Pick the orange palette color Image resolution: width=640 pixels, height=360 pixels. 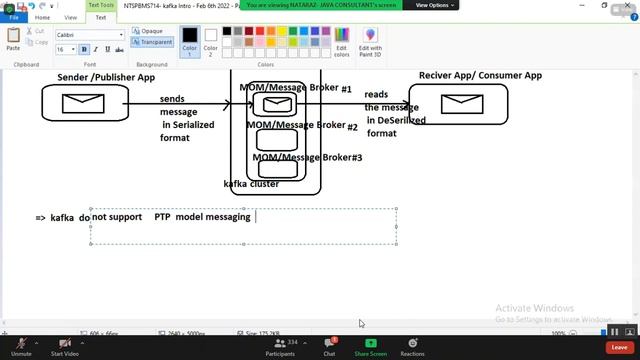(271, 31)
